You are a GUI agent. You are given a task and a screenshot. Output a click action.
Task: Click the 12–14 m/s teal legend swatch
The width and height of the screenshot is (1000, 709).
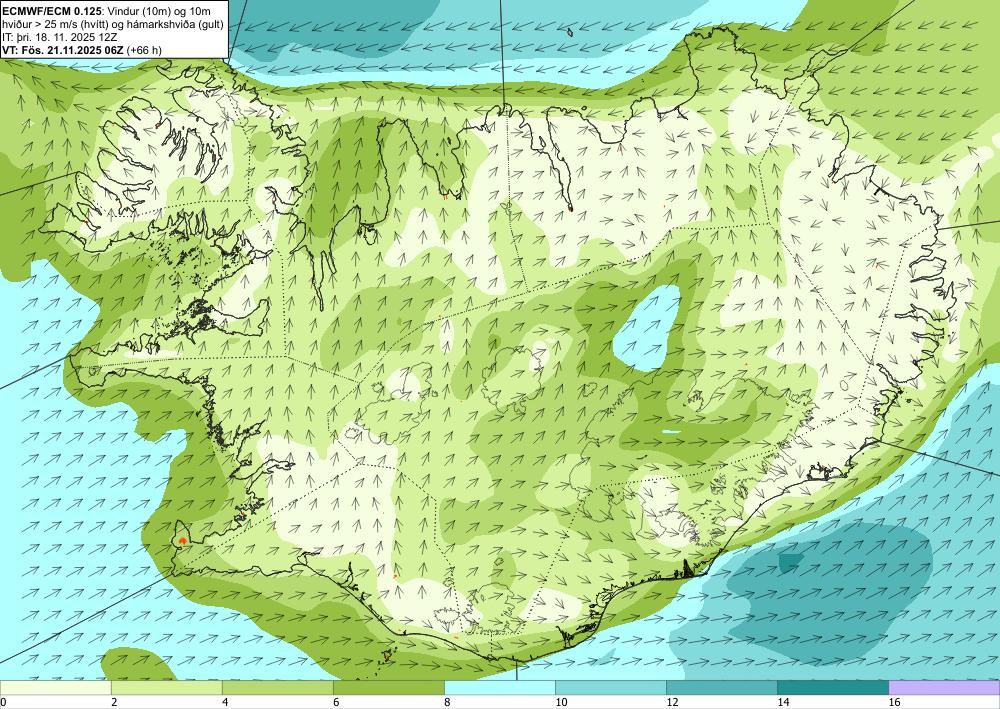tap(721, 687)
